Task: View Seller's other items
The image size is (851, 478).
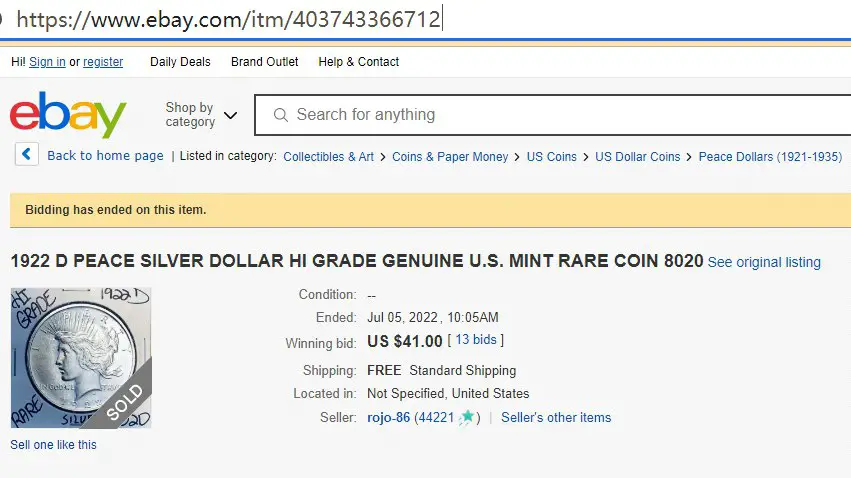Action: coord(556,417)
